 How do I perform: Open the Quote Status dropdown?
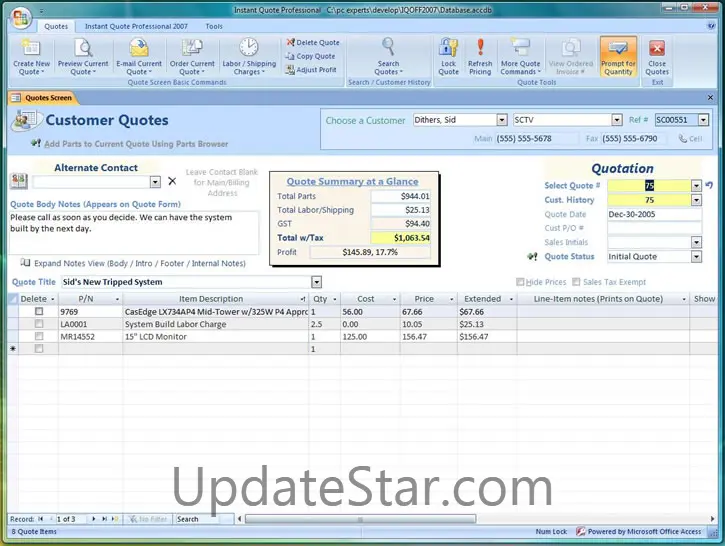[696, 257]
